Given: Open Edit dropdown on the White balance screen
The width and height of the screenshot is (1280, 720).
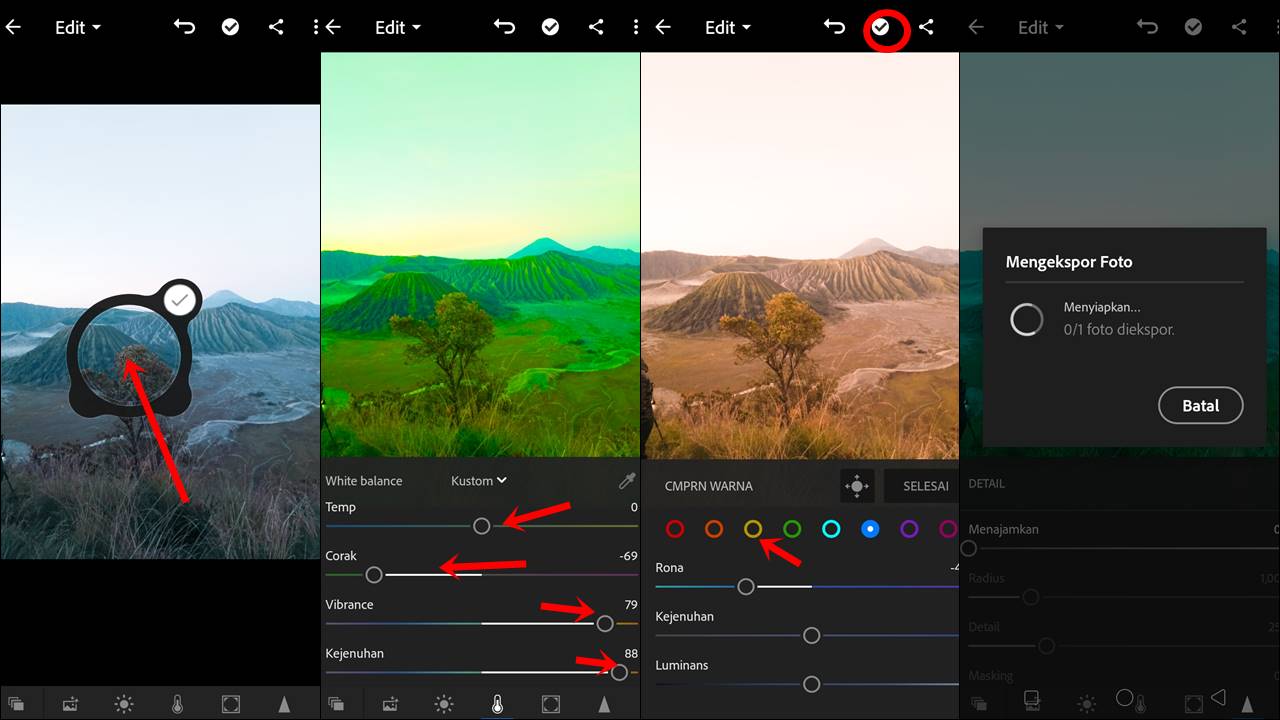Looking at the screenshot, I should tap(398, 28).
